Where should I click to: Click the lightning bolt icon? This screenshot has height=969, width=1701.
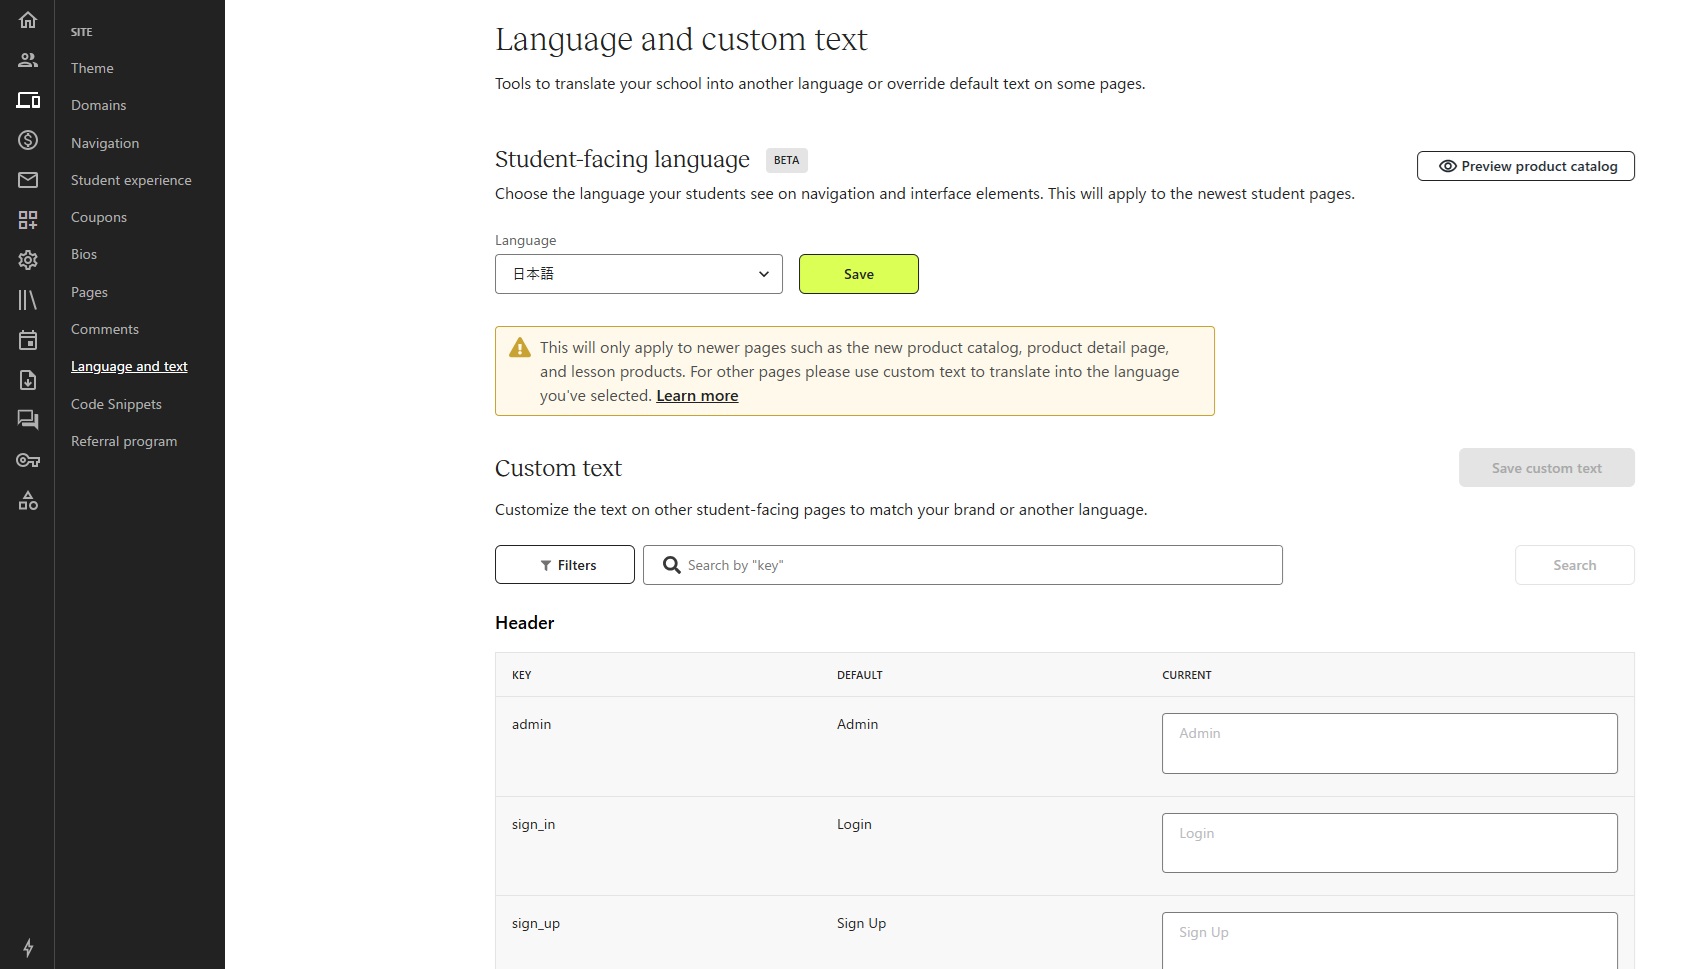pyautogui.click(x=28, y=947)
